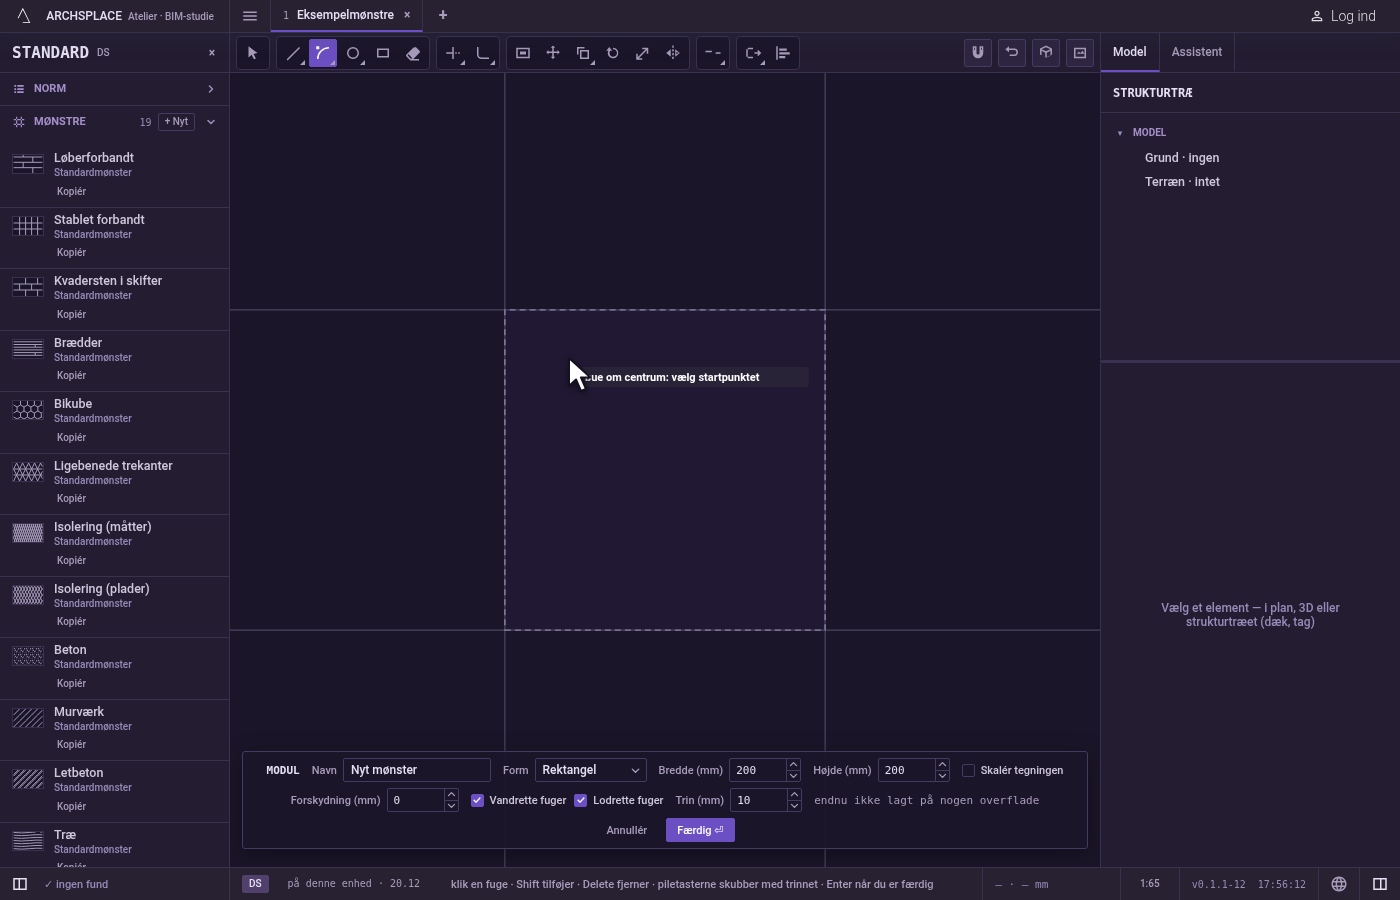
Task: Collapse the MØNSTRE section chevron
Action: point(211,122)
